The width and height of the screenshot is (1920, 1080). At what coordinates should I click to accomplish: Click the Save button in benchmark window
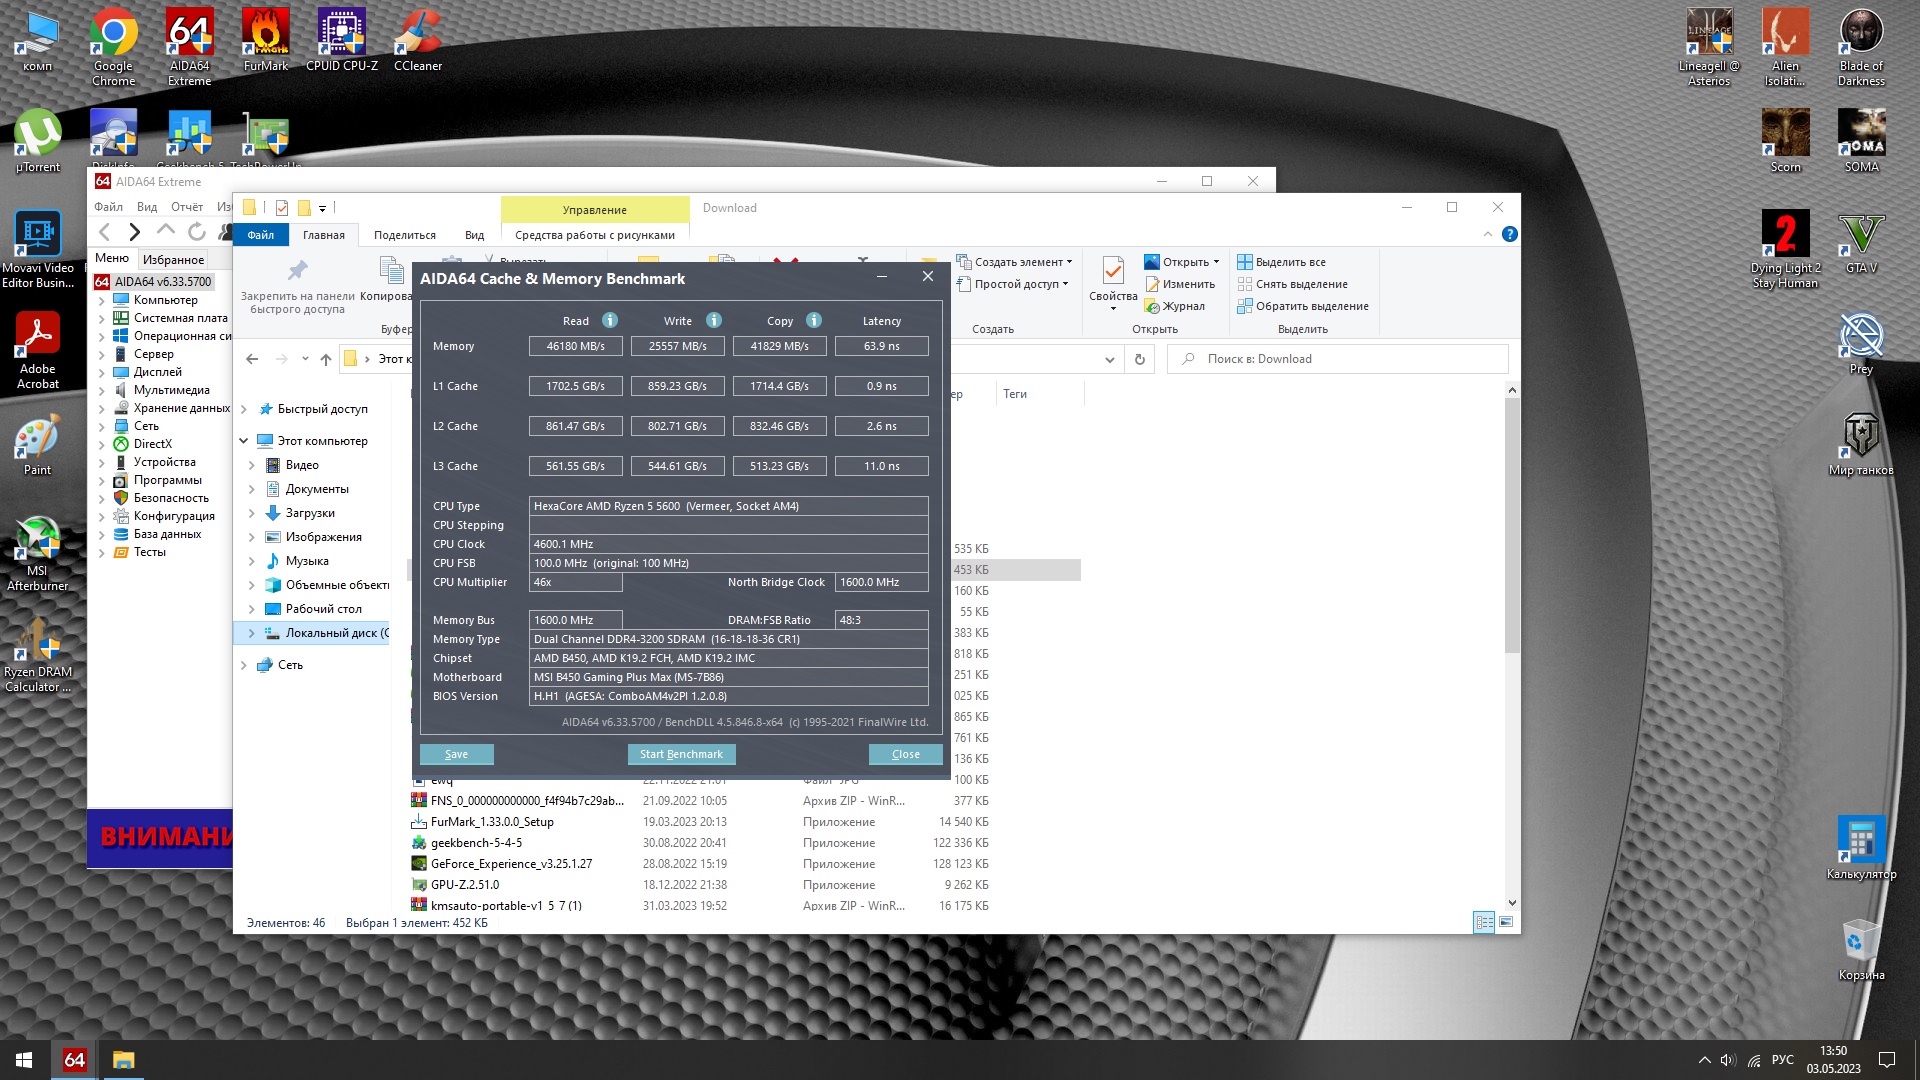(x=456, y=754)
